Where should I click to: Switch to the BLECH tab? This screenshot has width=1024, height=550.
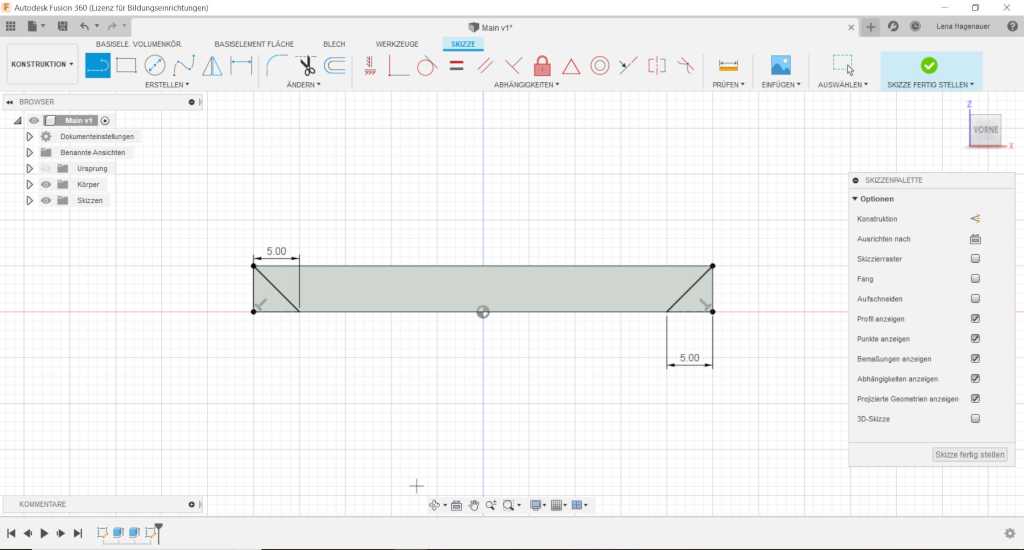pyautogui.click(x=334, y=44)
